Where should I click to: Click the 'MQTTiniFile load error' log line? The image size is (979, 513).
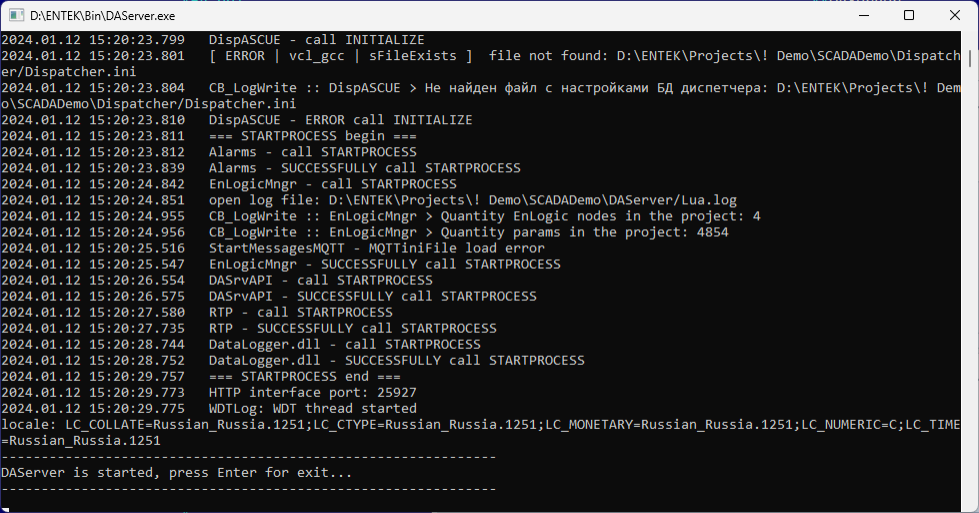point(376,248)
